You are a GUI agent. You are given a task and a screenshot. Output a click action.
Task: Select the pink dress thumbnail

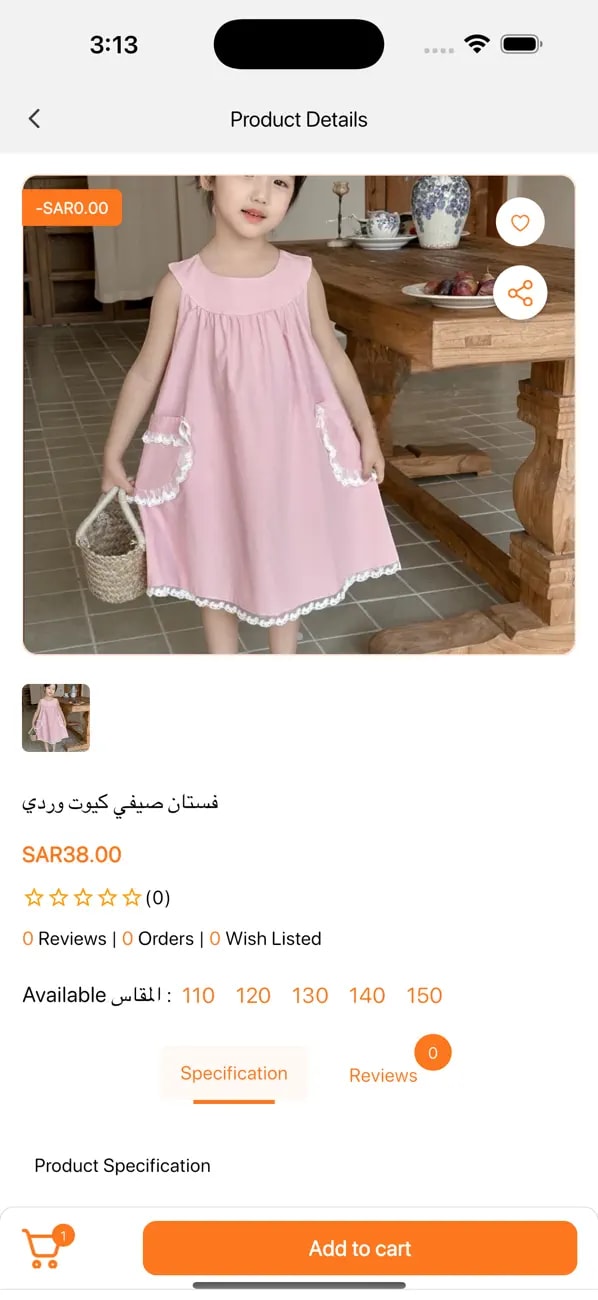(56, 718)
